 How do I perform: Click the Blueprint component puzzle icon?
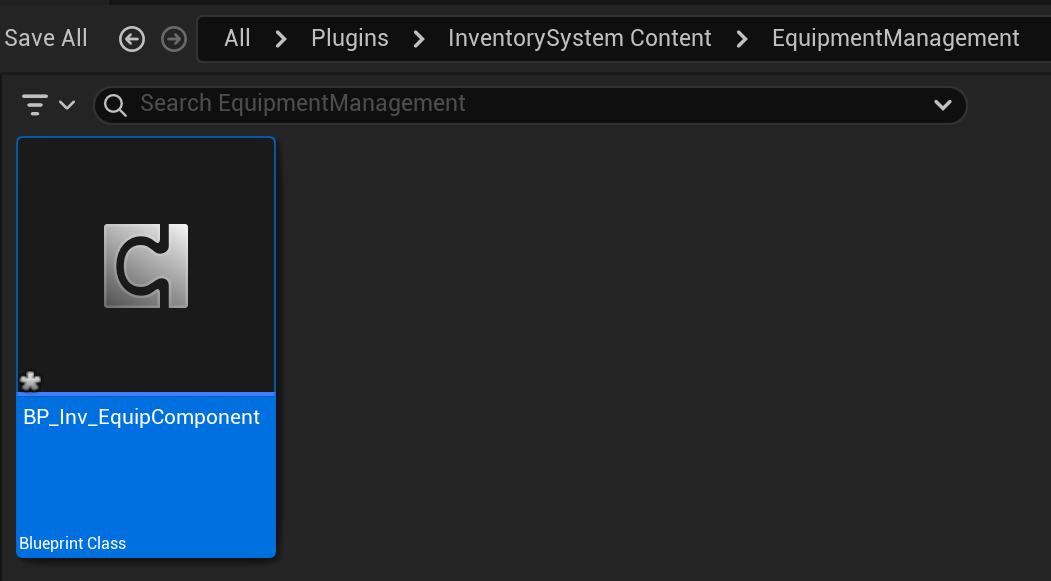coord(146,266)
